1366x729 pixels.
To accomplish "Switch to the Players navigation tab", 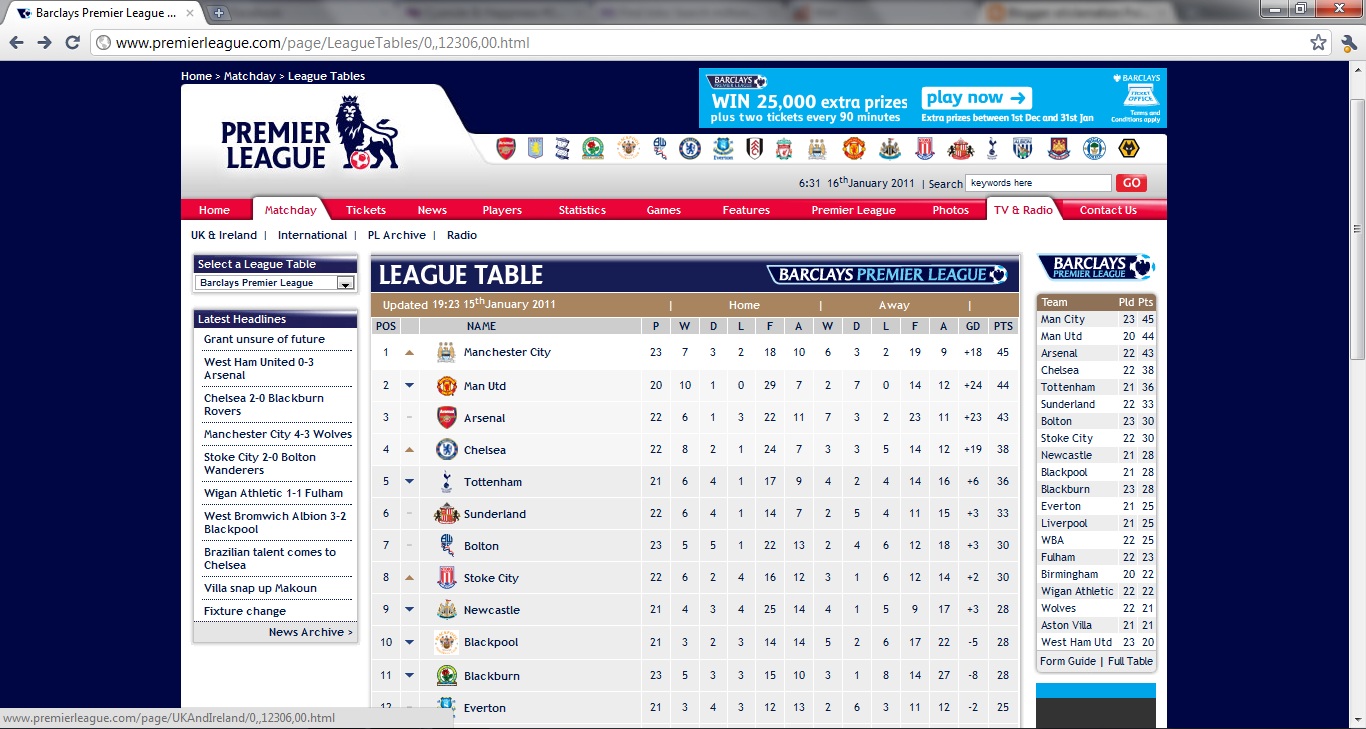I will click(x=502, y=210).
